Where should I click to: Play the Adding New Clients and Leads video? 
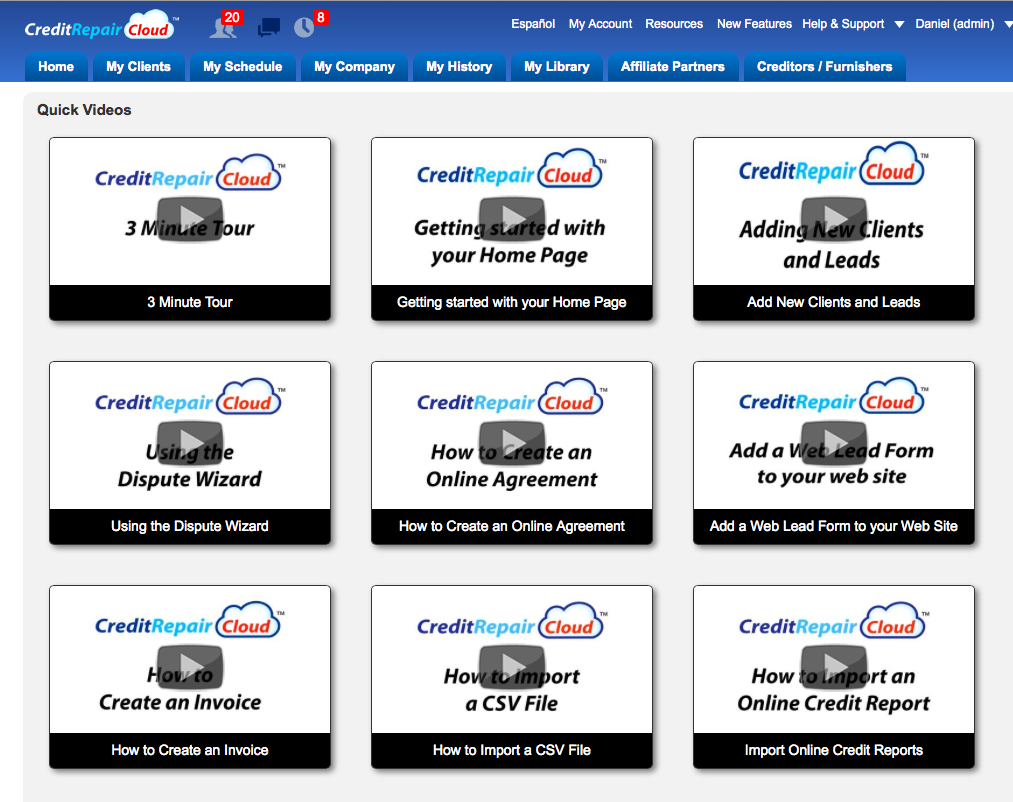click(833, 219)
